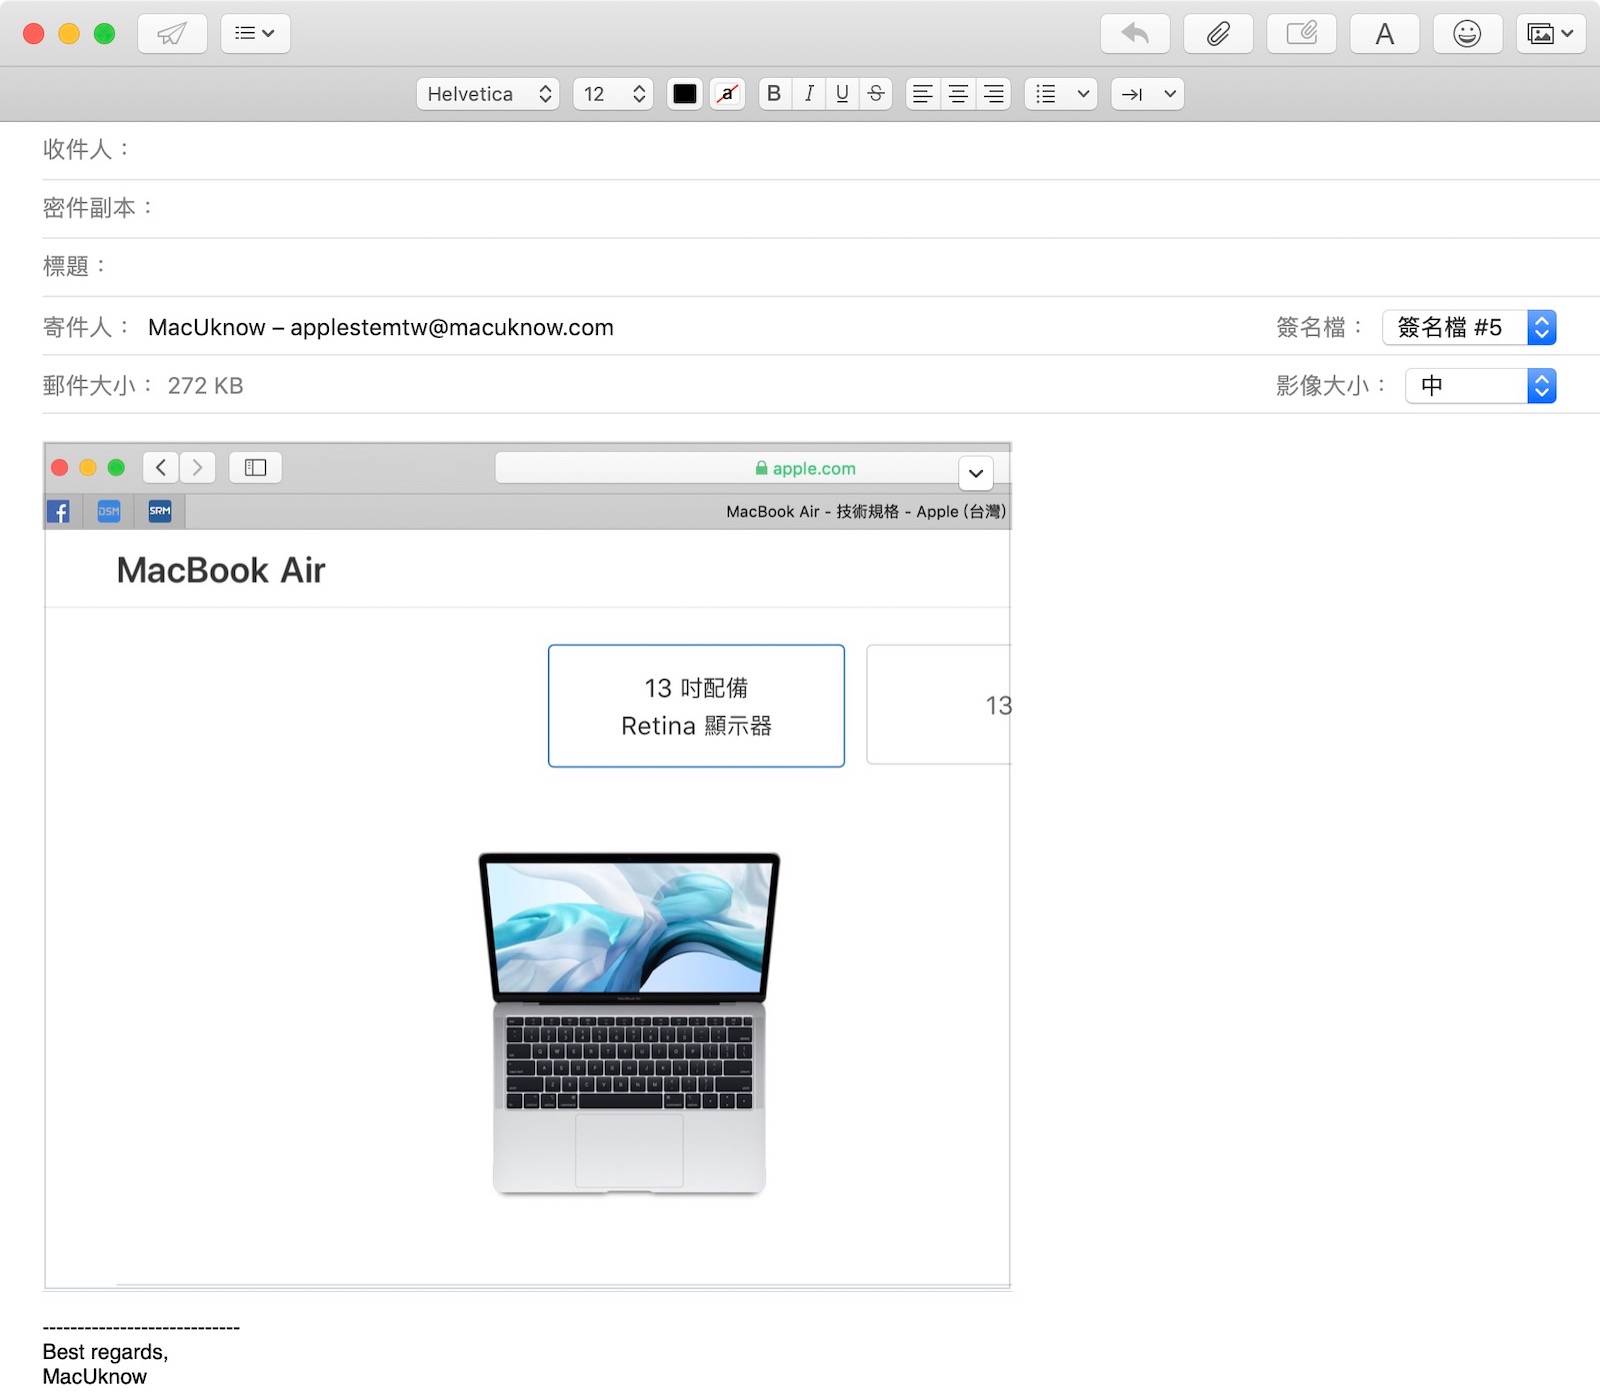Close the compose window red button
1600x1398 pixels.
[33, 34]
